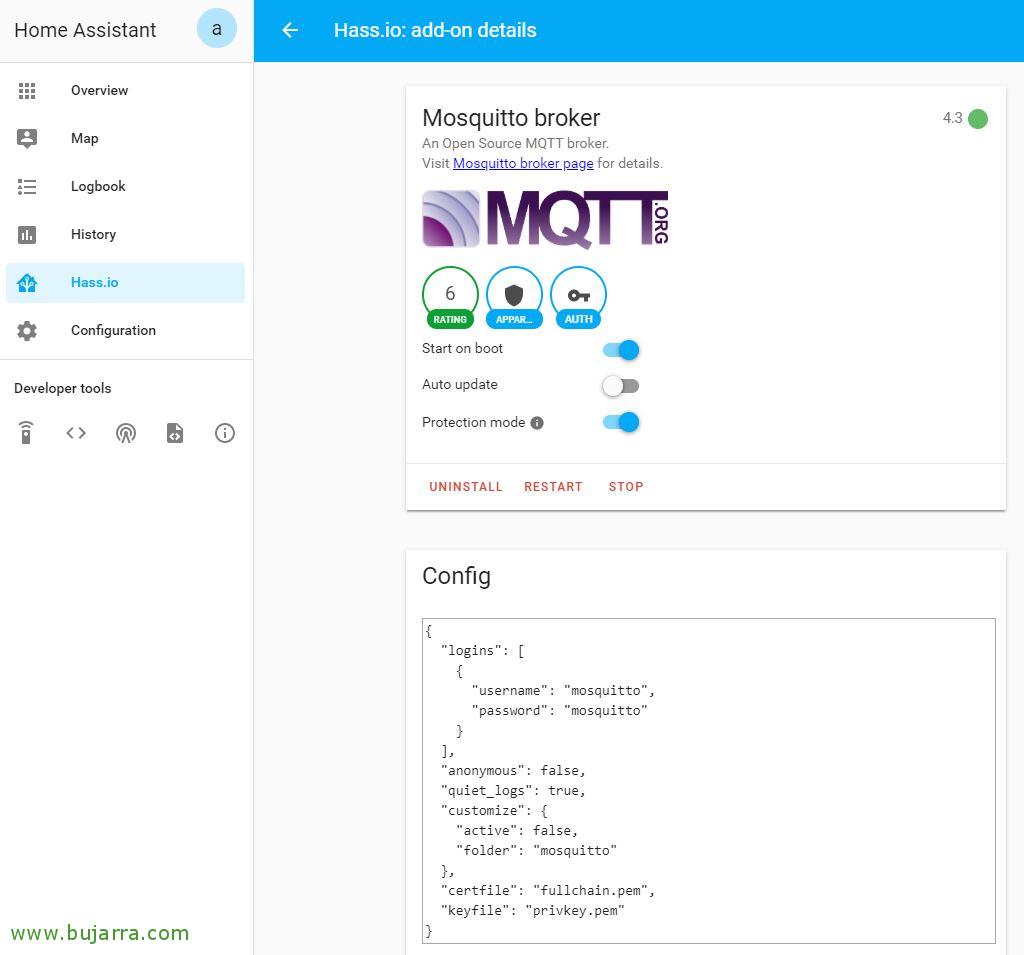
Task: Open Logbook in the sidebar
Action: (125, 187)
